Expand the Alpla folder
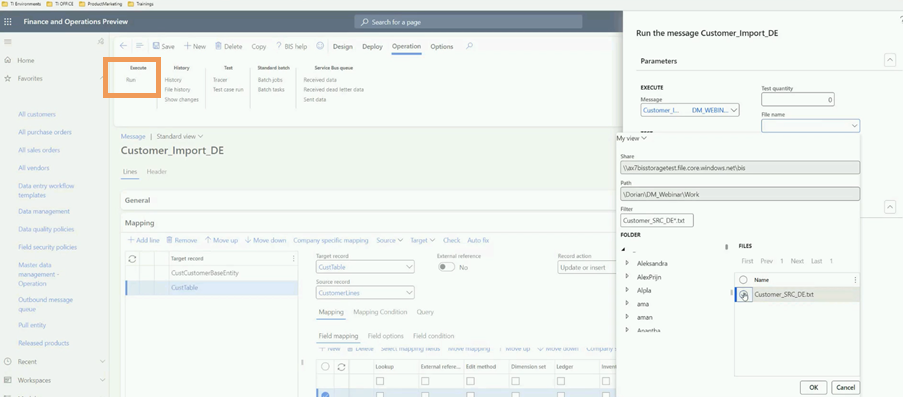Screen dimensions: 903x397 pyautogui.click(x=627, y=290)
